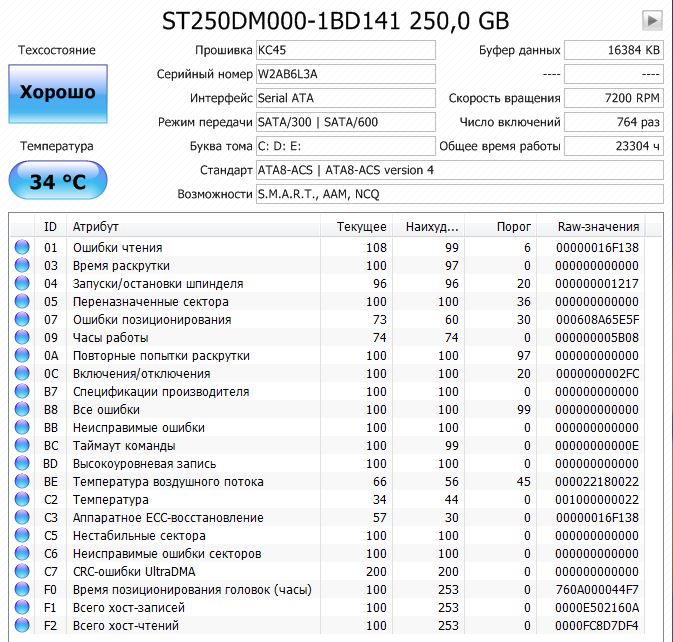Click the Стандарт field ATA8-ACS

pyautogui.click(x=460, y=170)
